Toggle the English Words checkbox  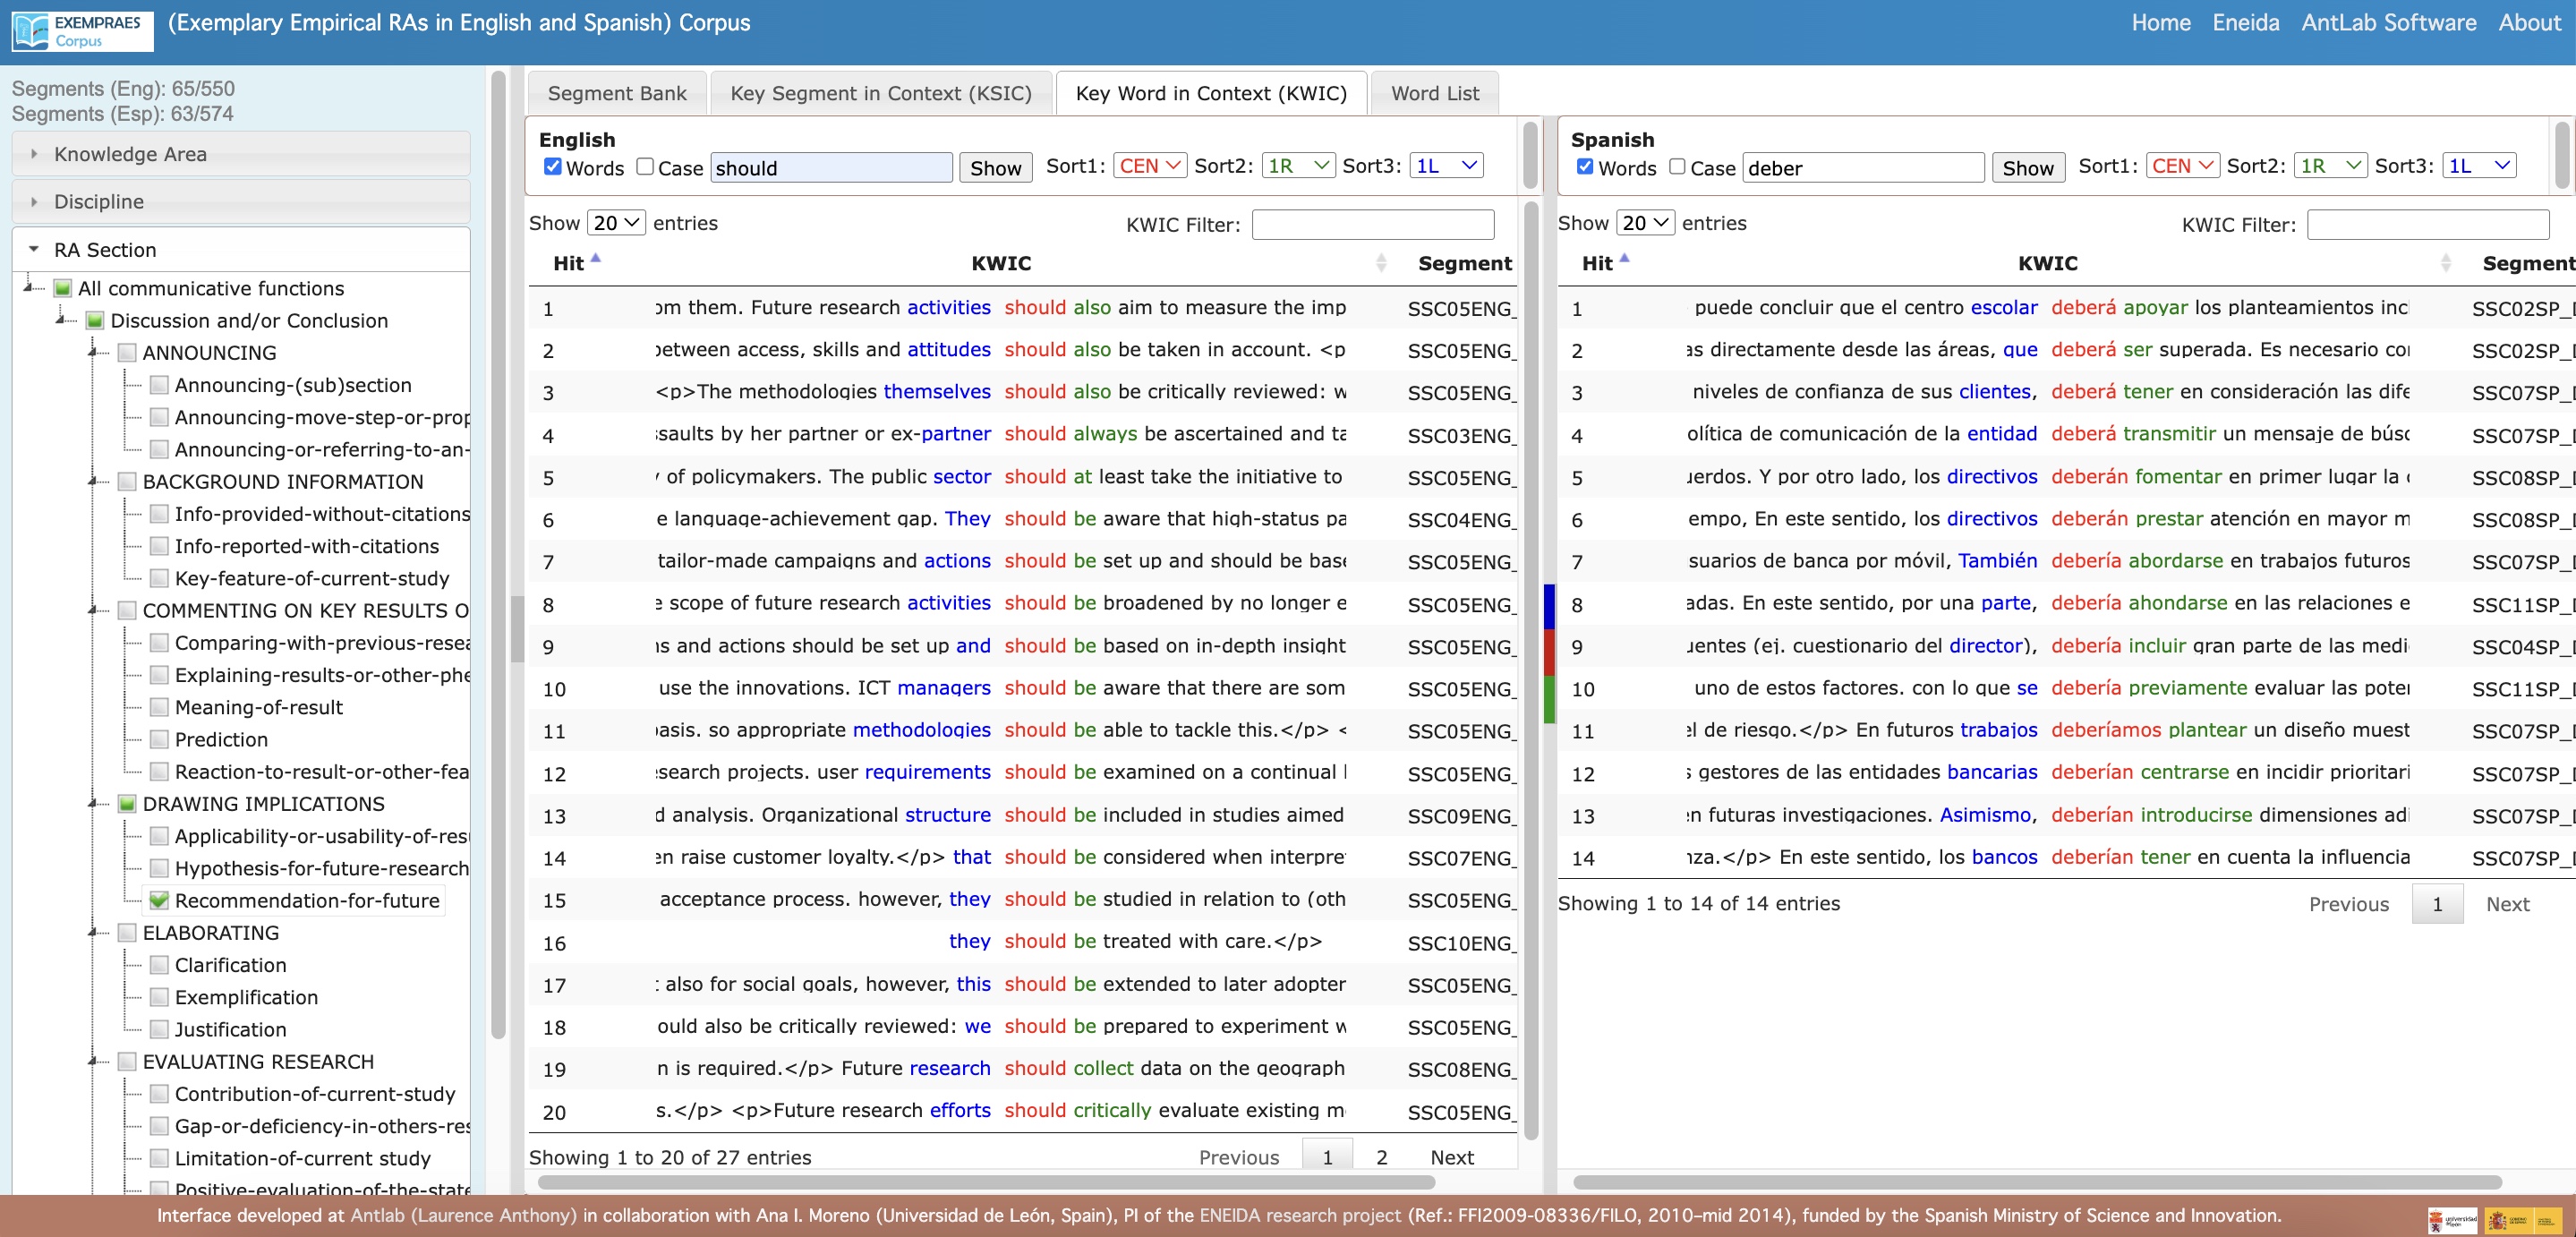coord(554,166)
